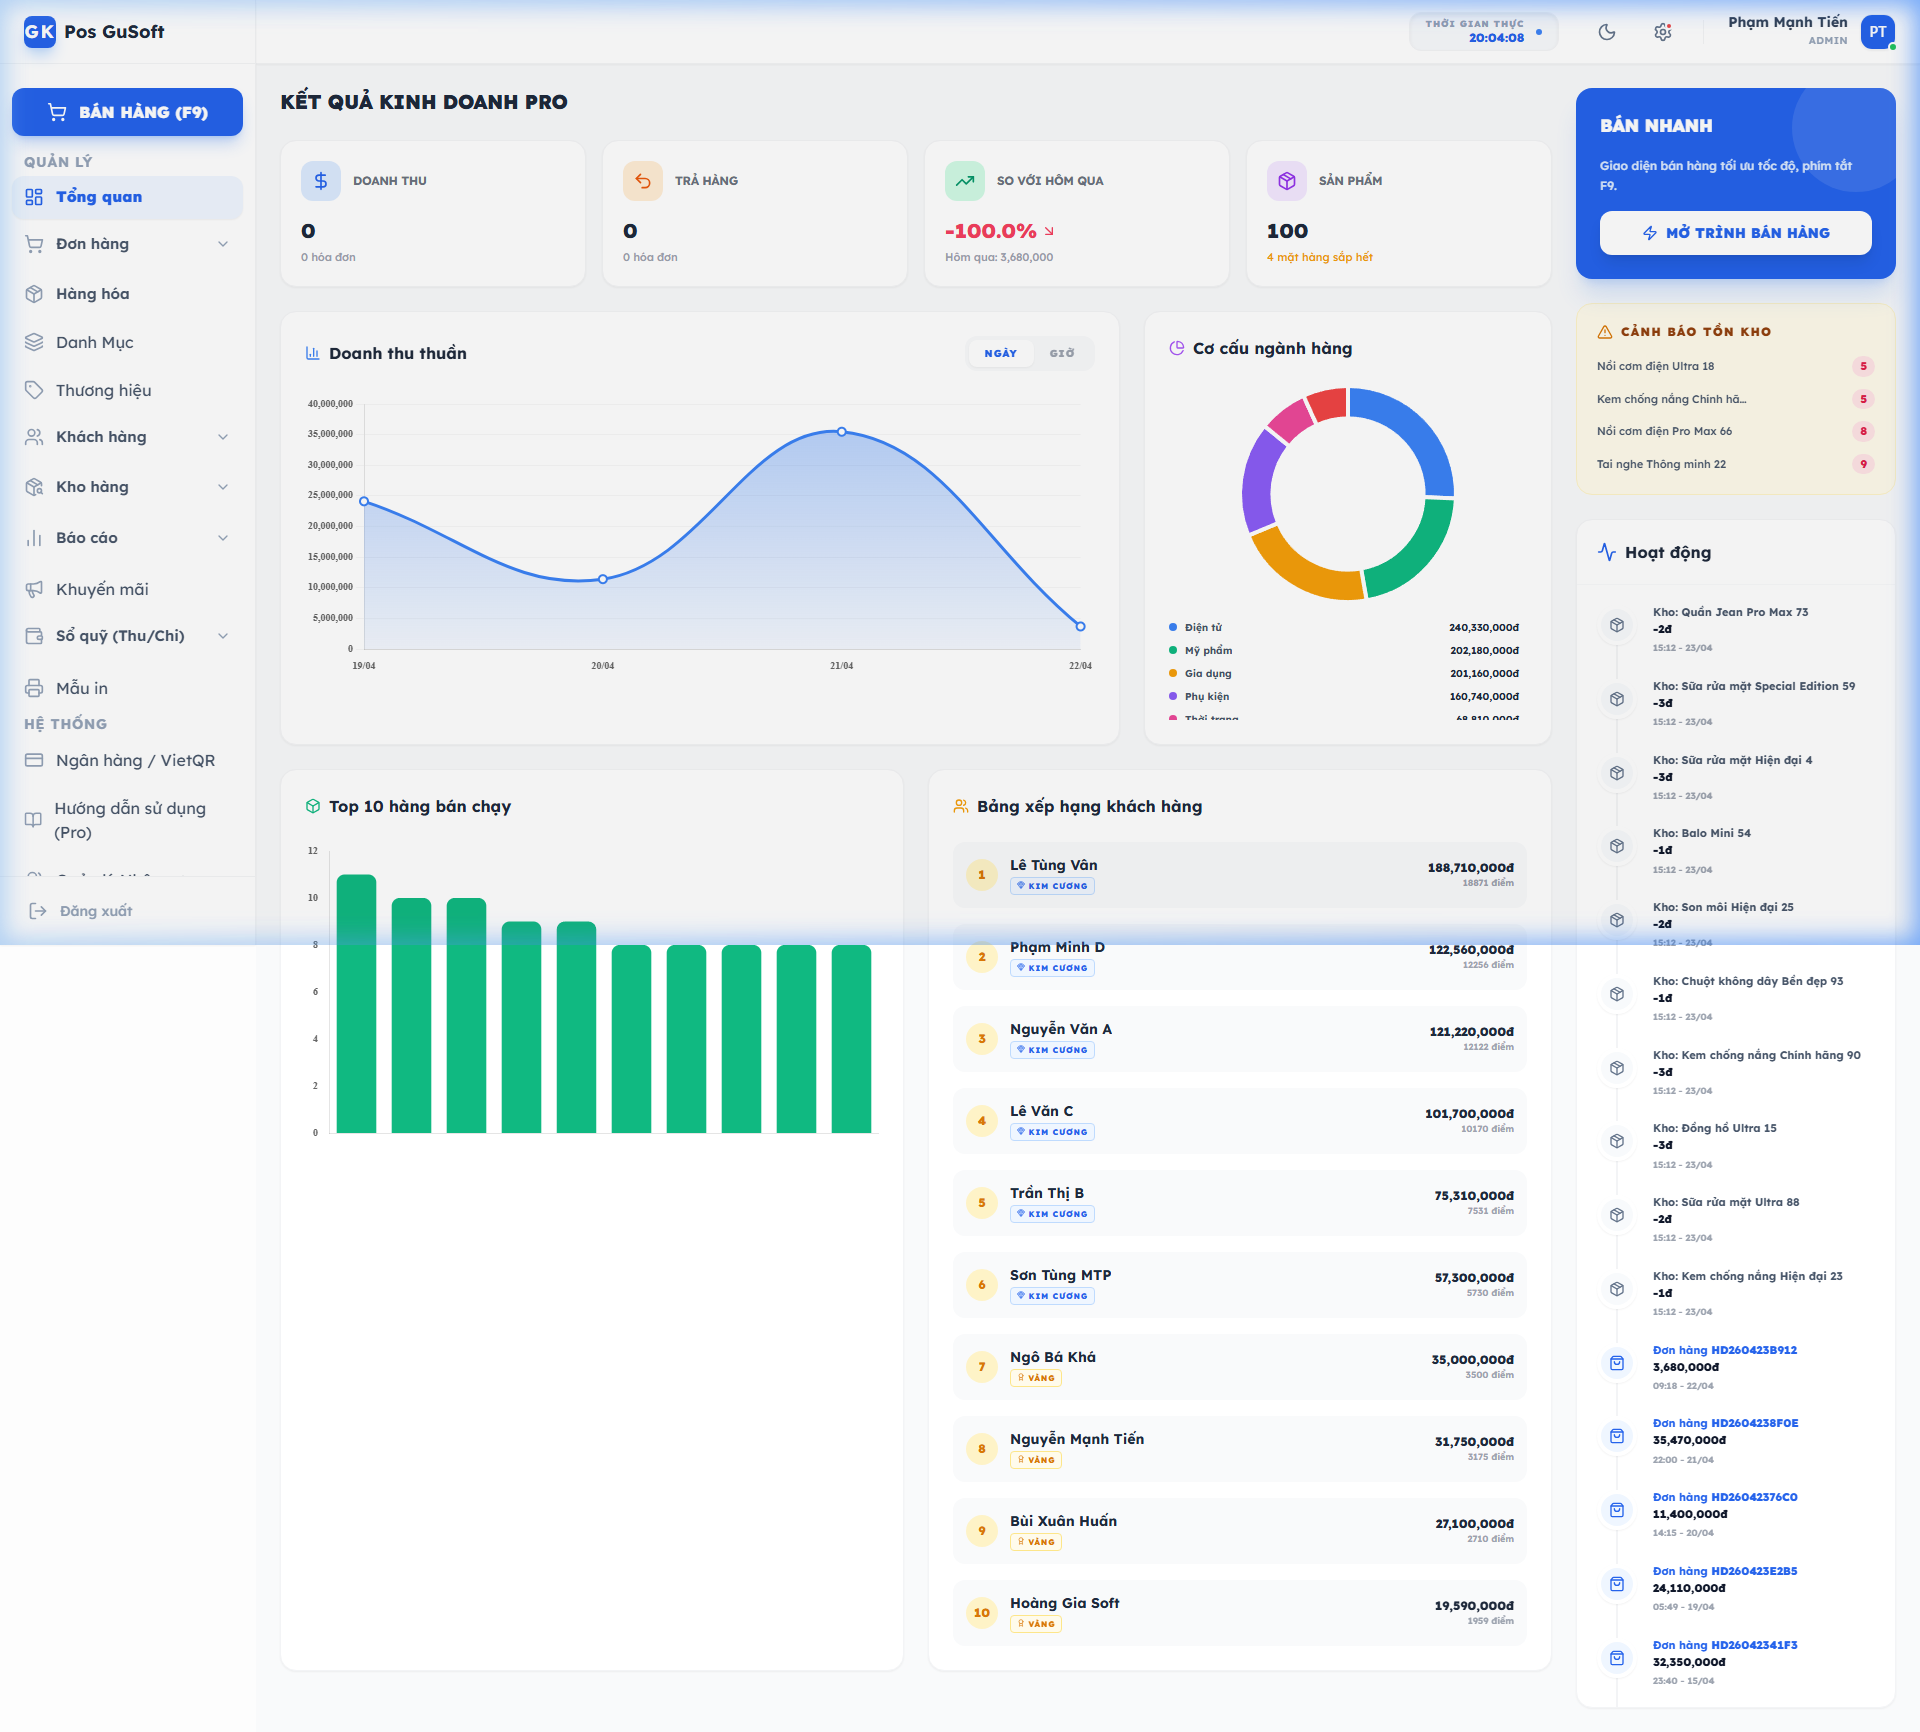Image resolution: width=1920 pixels, height=1732 pixels.
Task: Switch revenue chart back to NGÀY view
Action: pos(1000,353)
